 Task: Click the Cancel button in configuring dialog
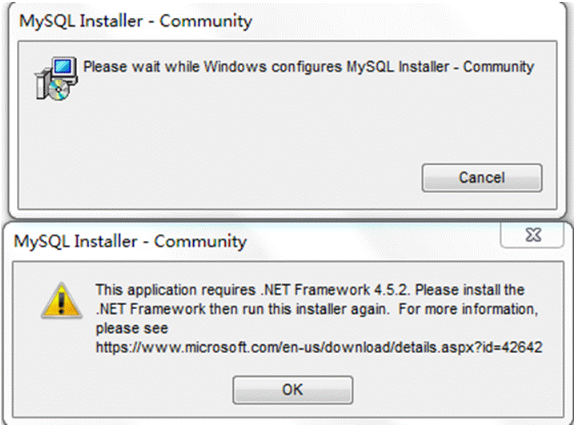(x=482, y=178)
